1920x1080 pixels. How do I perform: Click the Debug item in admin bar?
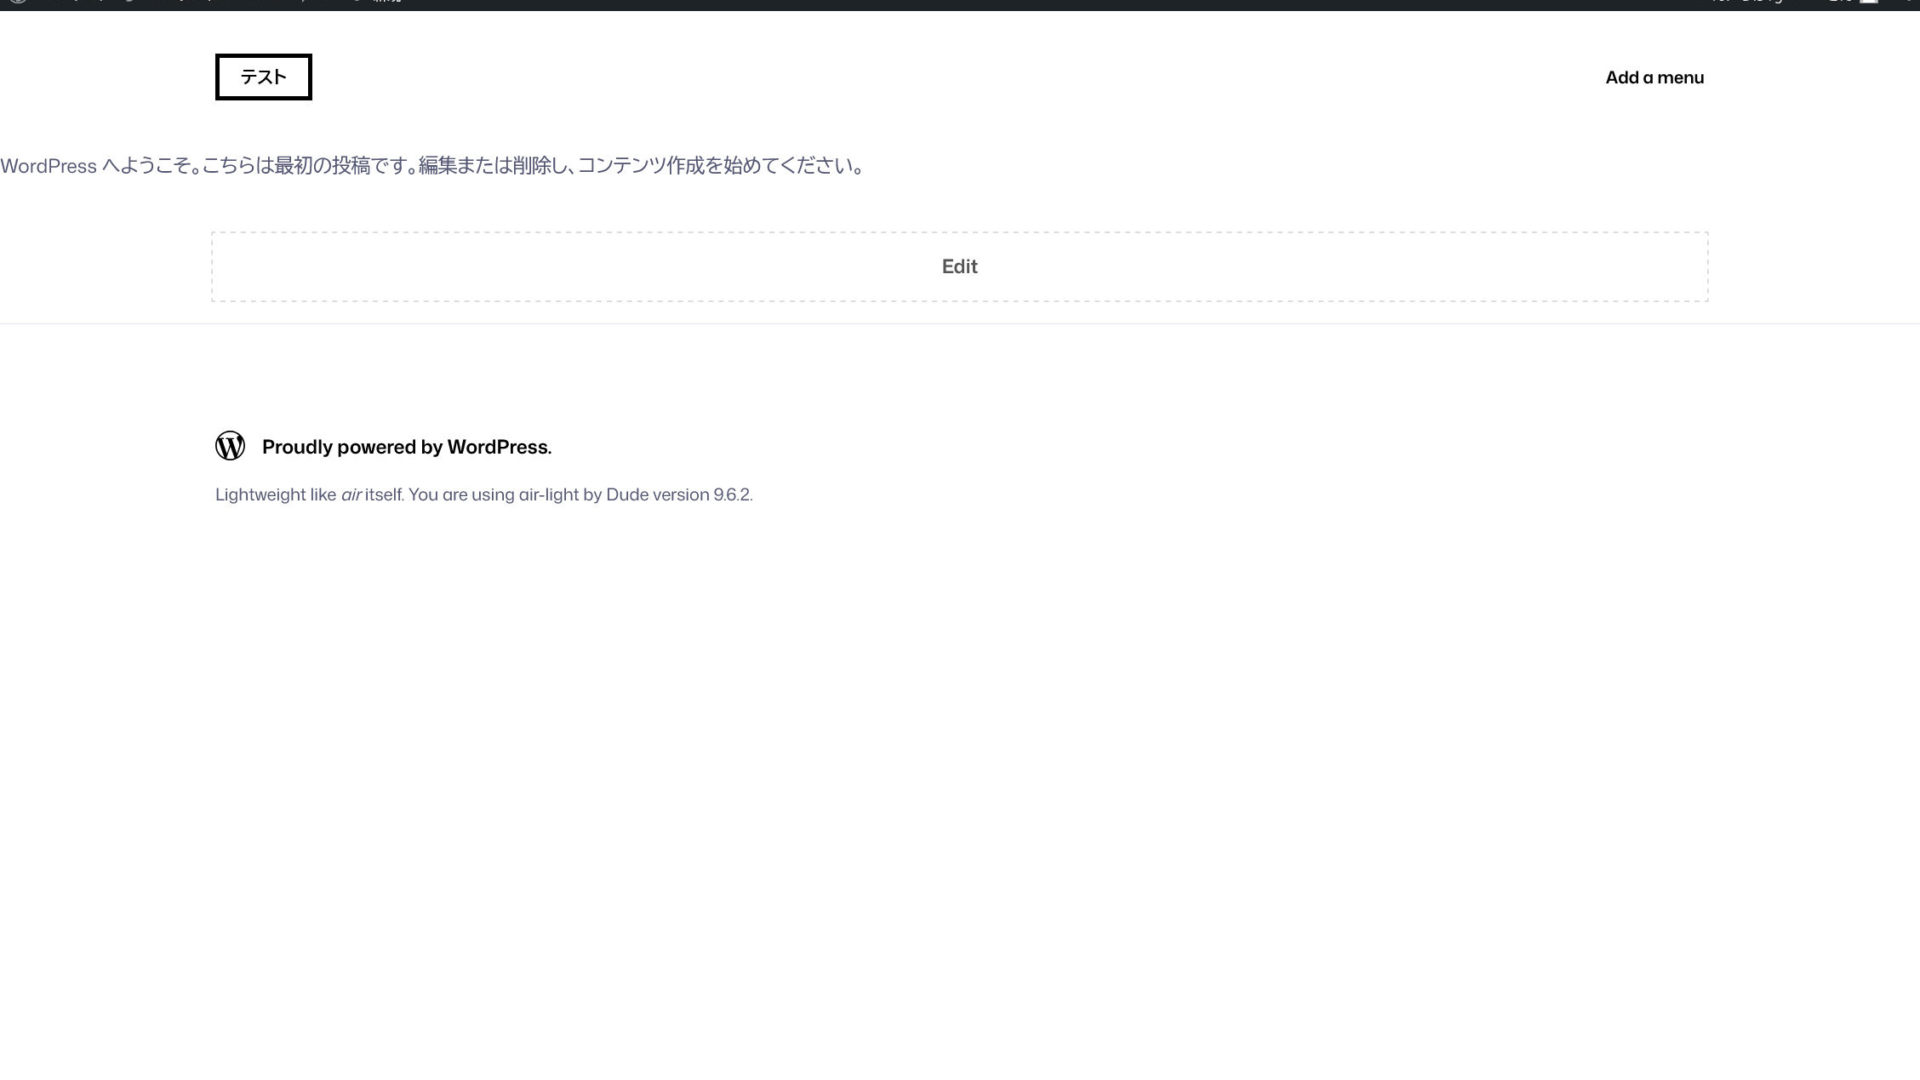pos(1762,2)
